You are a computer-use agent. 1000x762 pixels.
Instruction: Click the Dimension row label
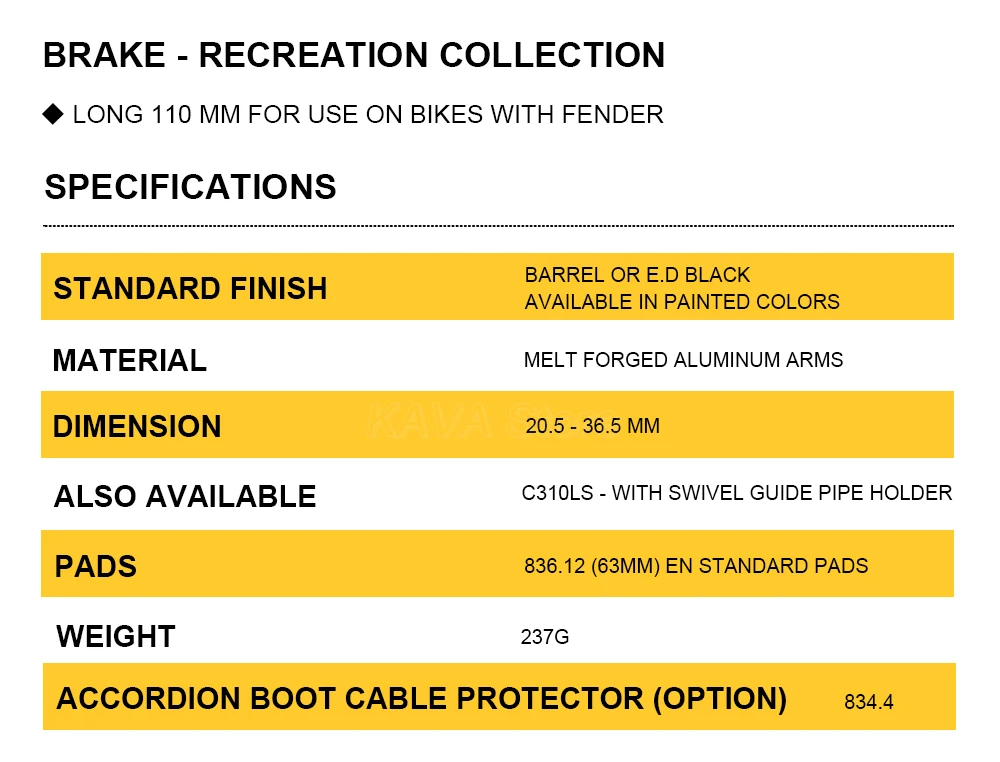point(137,426)
